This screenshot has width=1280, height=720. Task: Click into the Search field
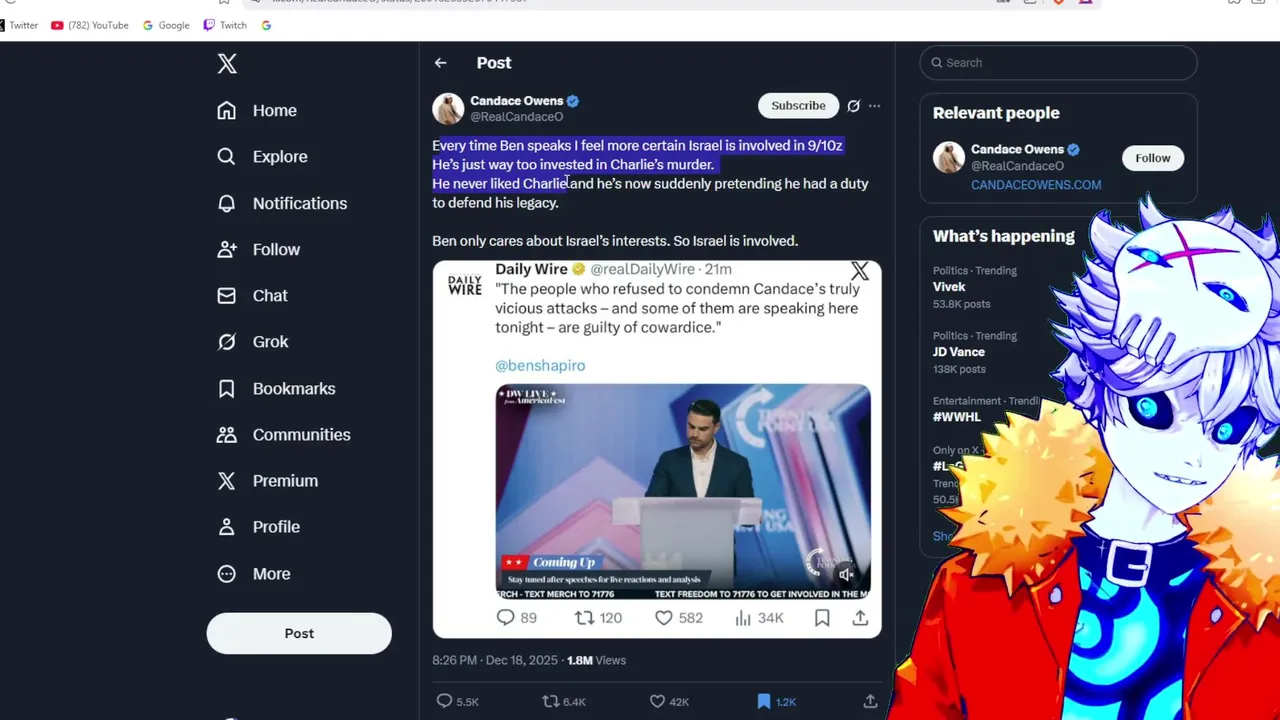(1058, 62)
